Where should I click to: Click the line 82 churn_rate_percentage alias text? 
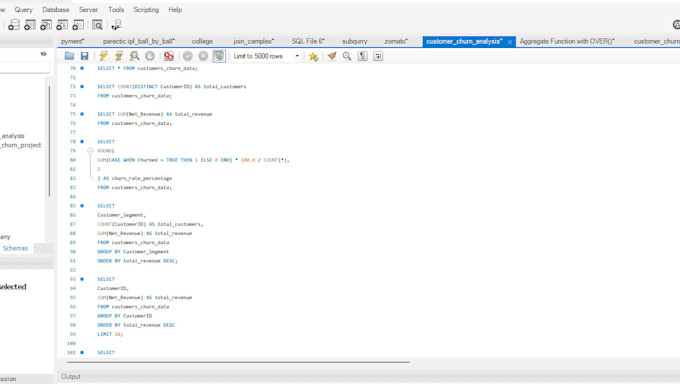coord(142,178)
